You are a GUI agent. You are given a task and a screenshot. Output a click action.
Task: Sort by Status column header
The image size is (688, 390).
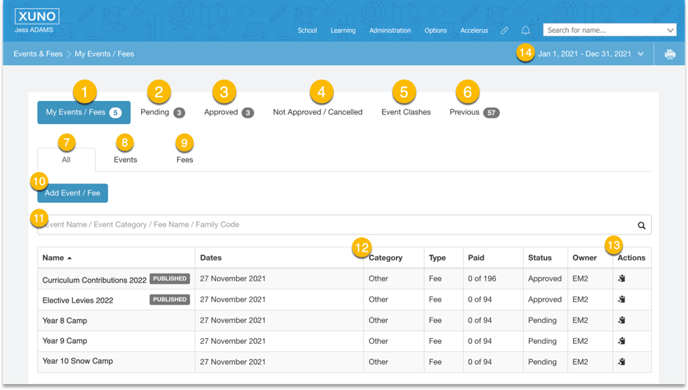coord(540,258)
